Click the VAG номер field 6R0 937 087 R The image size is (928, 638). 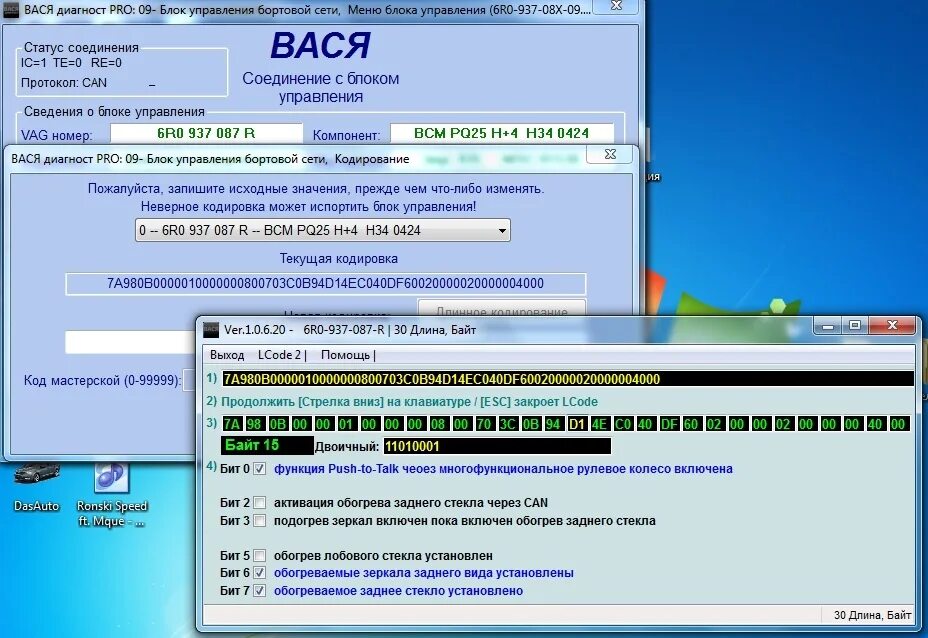(x=206, y=133)
